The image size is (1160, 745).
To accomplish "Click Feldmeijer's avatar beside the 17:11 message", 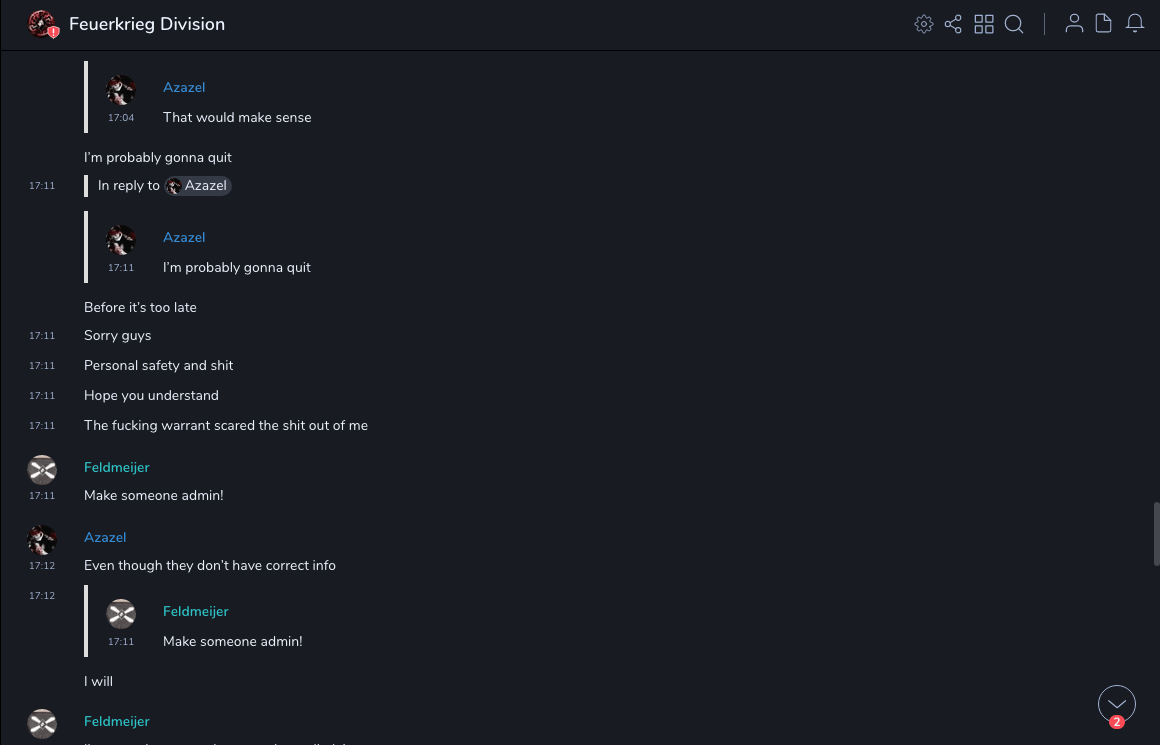I will tap(42, 470).
